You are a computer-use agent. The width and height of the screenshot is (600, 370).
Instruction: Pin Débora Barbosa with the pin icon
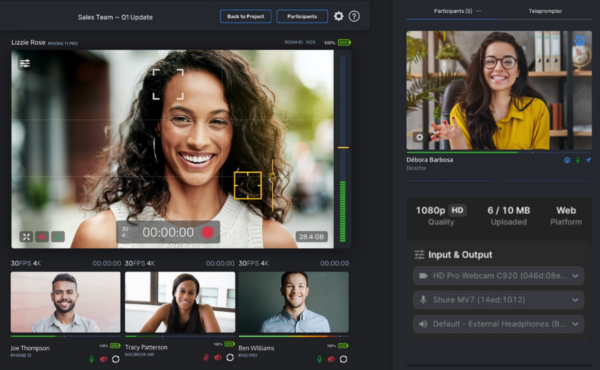[x=588, y=160]
